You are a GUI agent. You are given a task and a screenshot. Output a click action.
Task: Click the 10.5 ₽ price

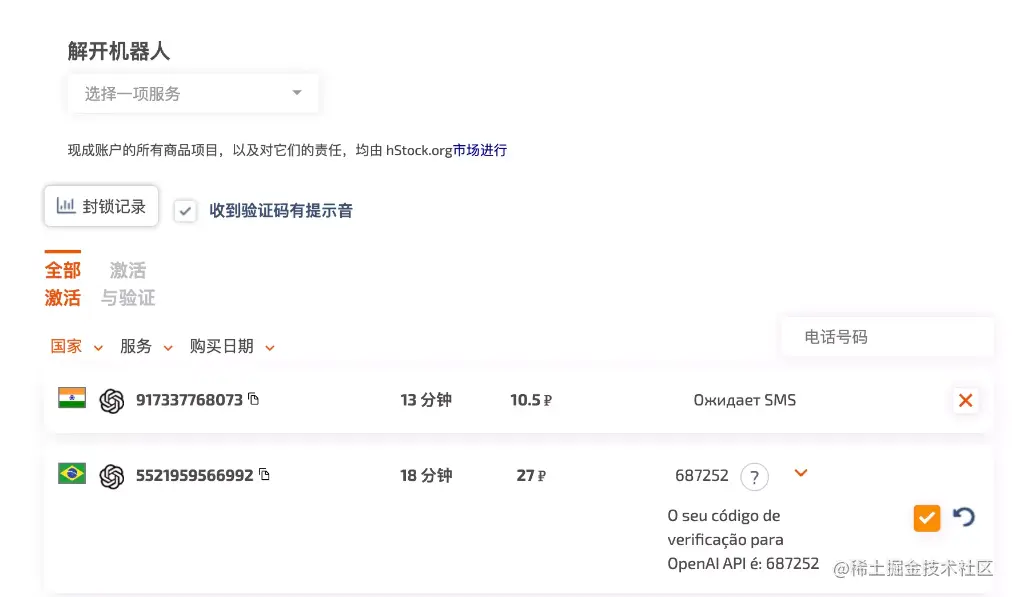tap(531, 400)
